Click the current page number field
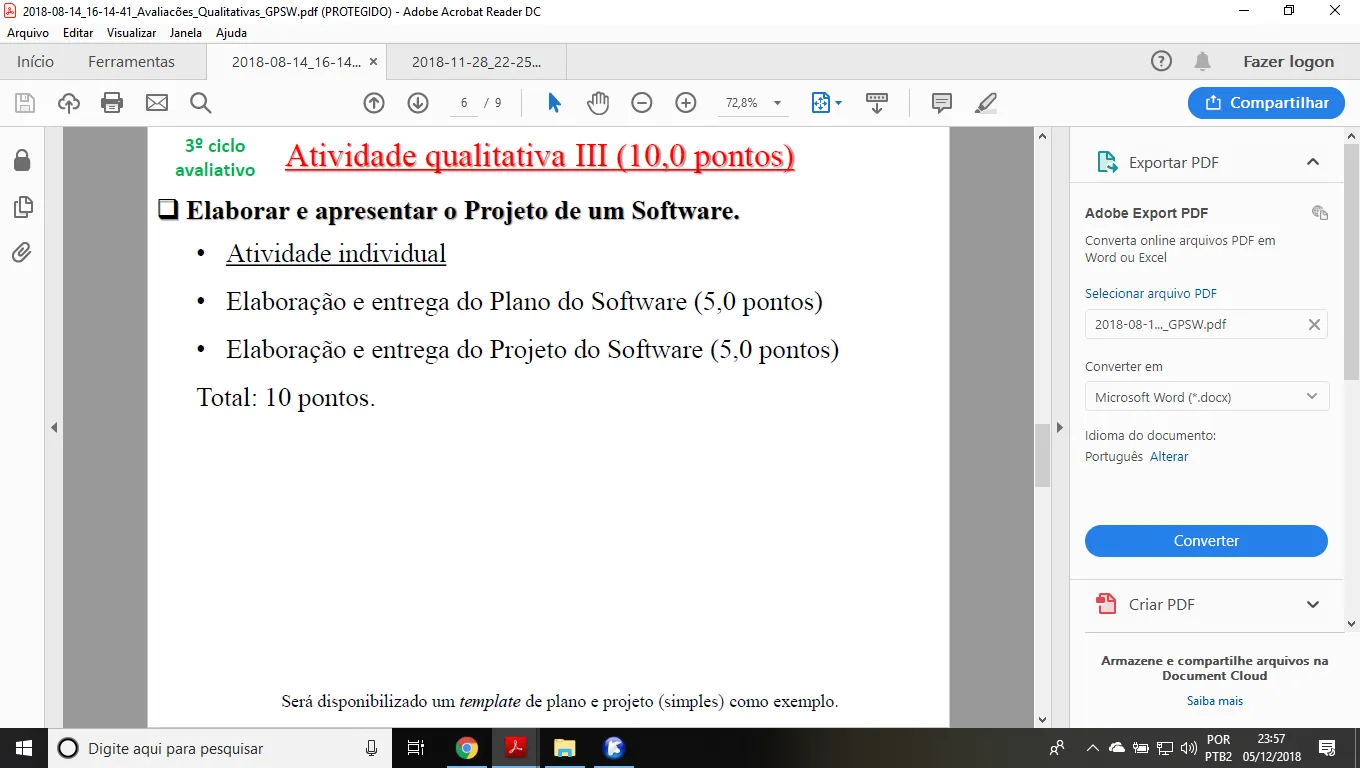This screenshot has height=768, width=1360. (464, 103)
